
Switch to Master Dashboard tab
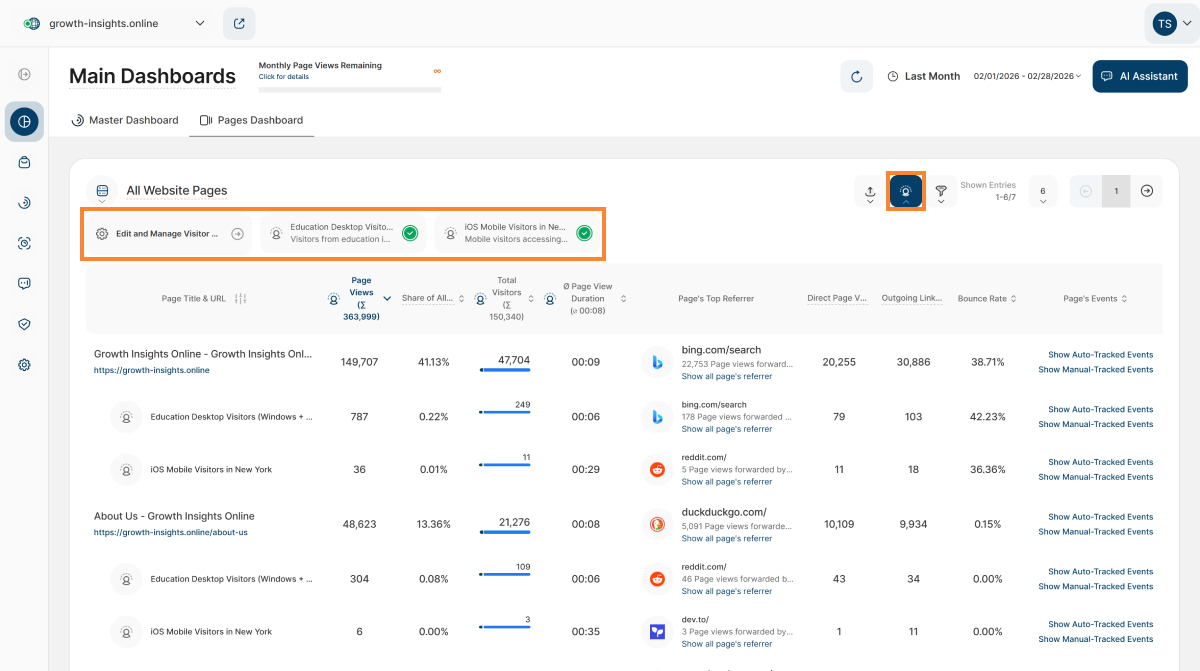(x=124, y=120)
